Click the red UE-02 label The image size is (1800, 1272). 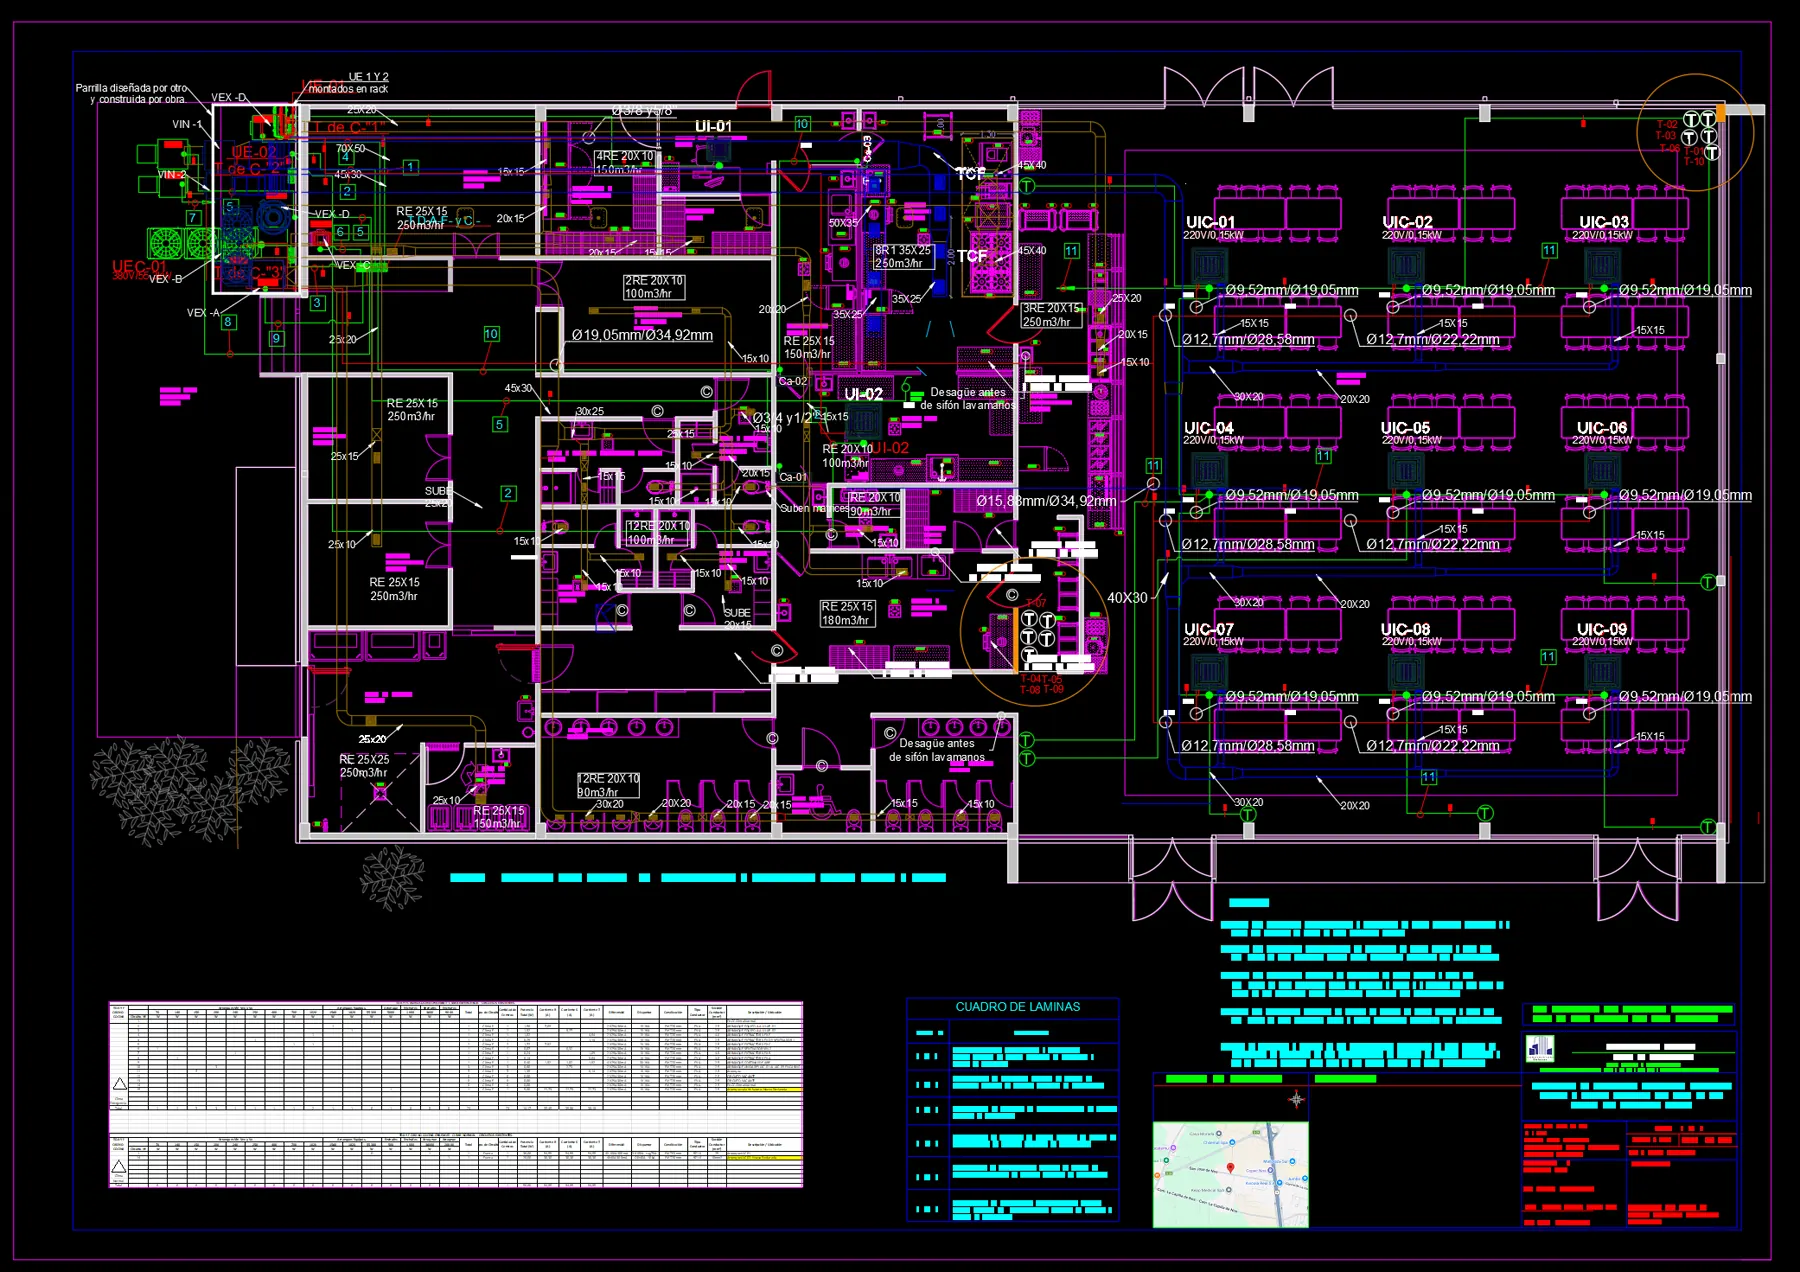(x=253, y=152)
